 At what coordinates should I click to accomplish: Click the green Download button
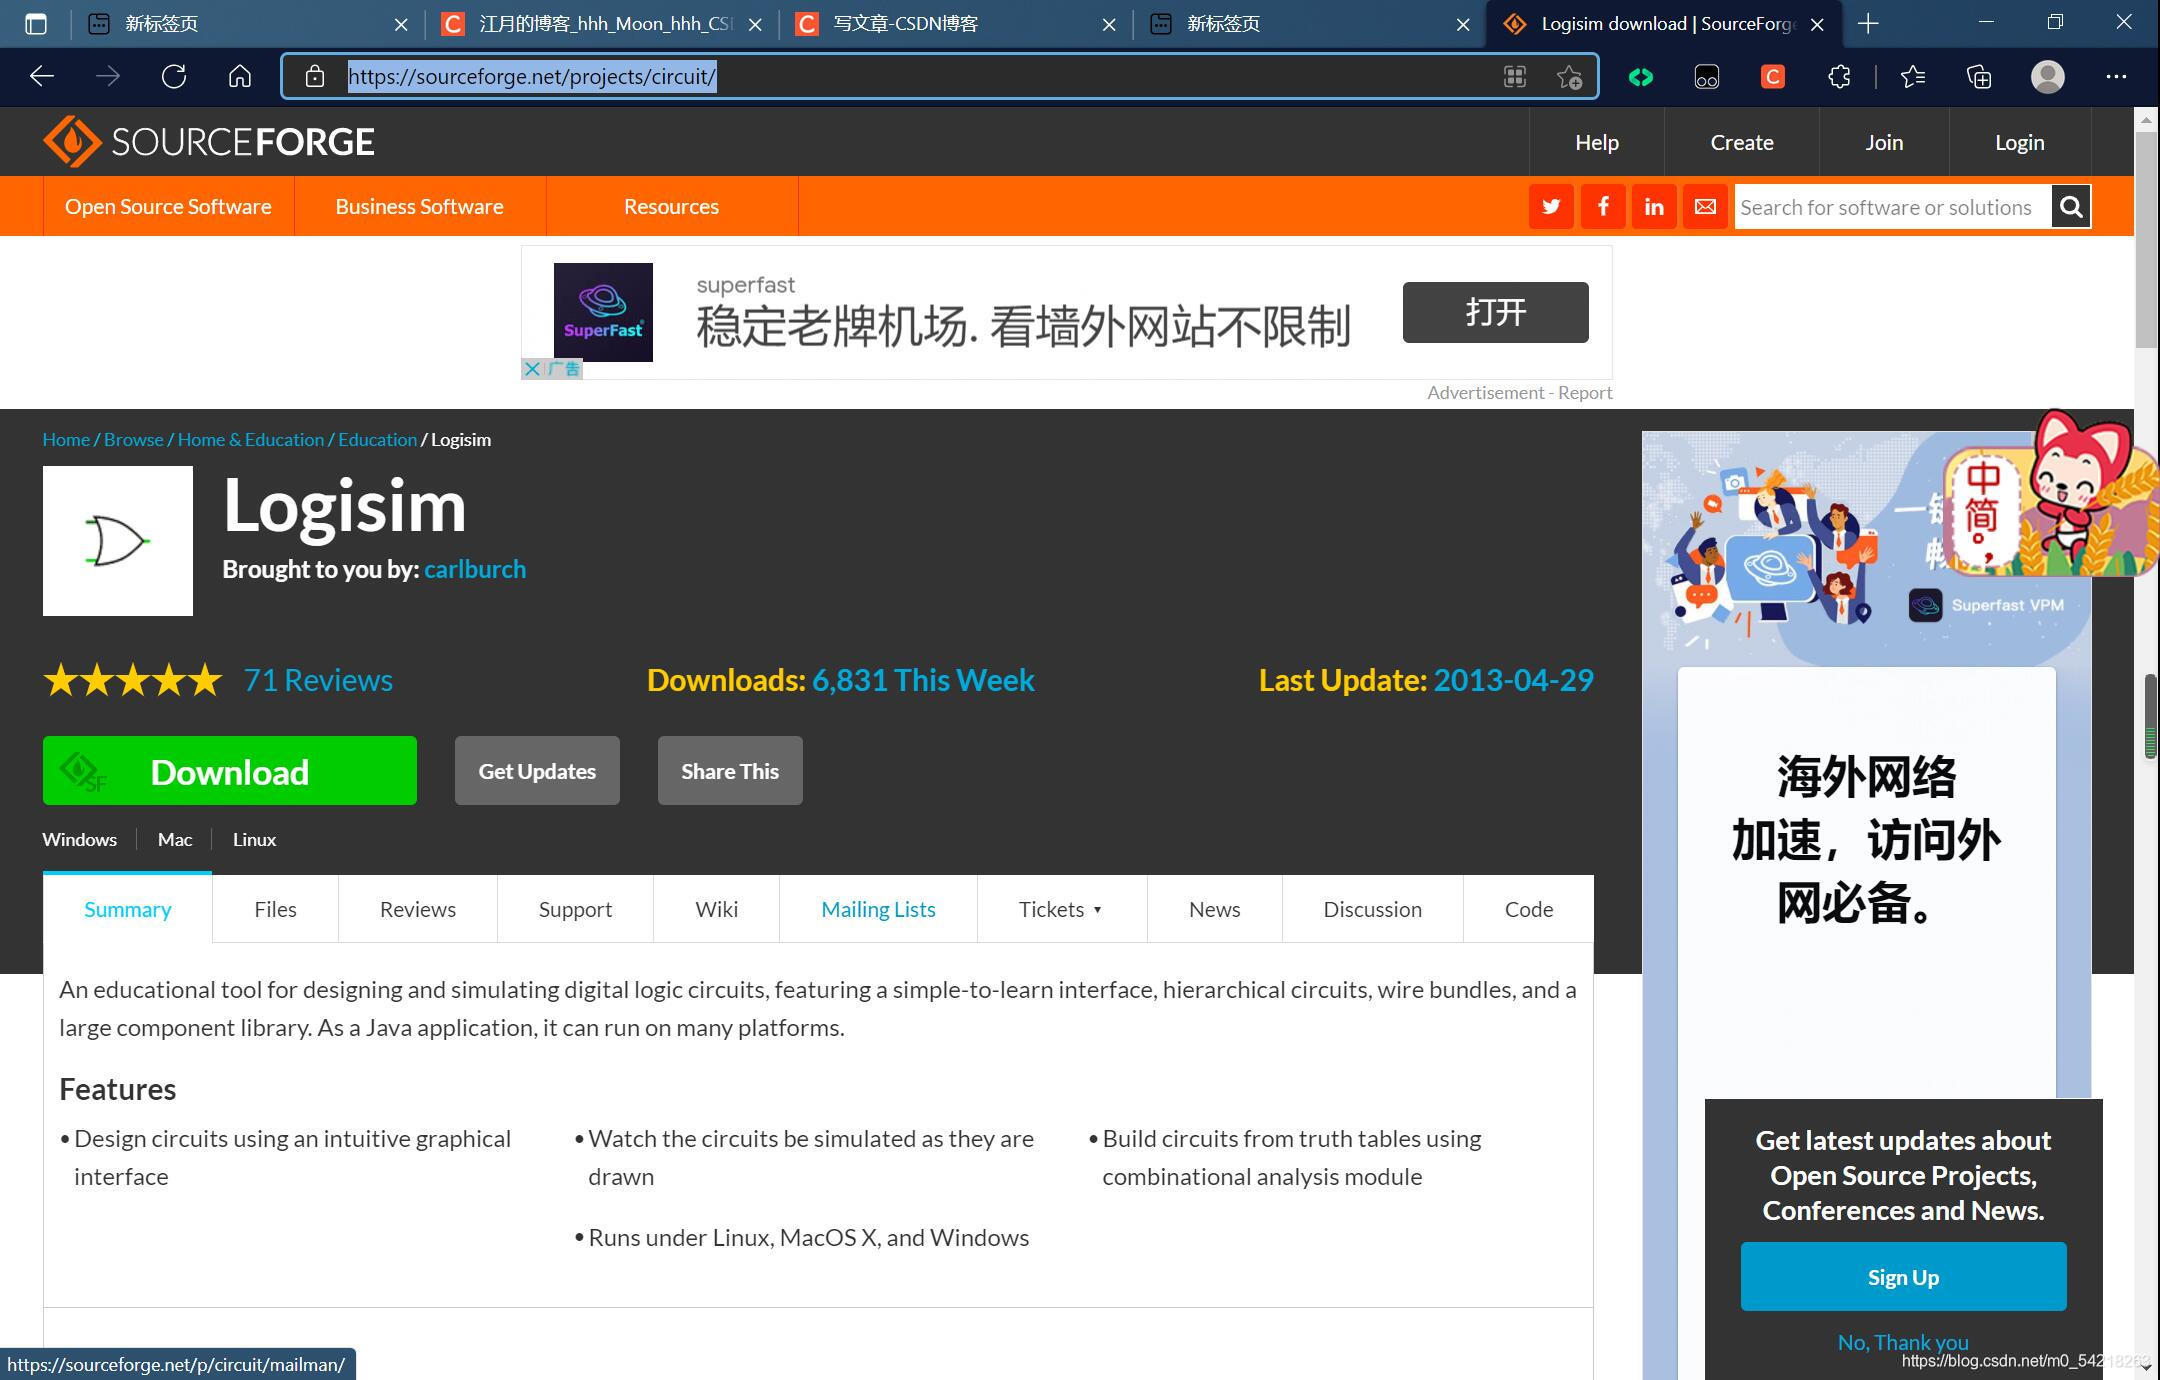coord(229,770)
